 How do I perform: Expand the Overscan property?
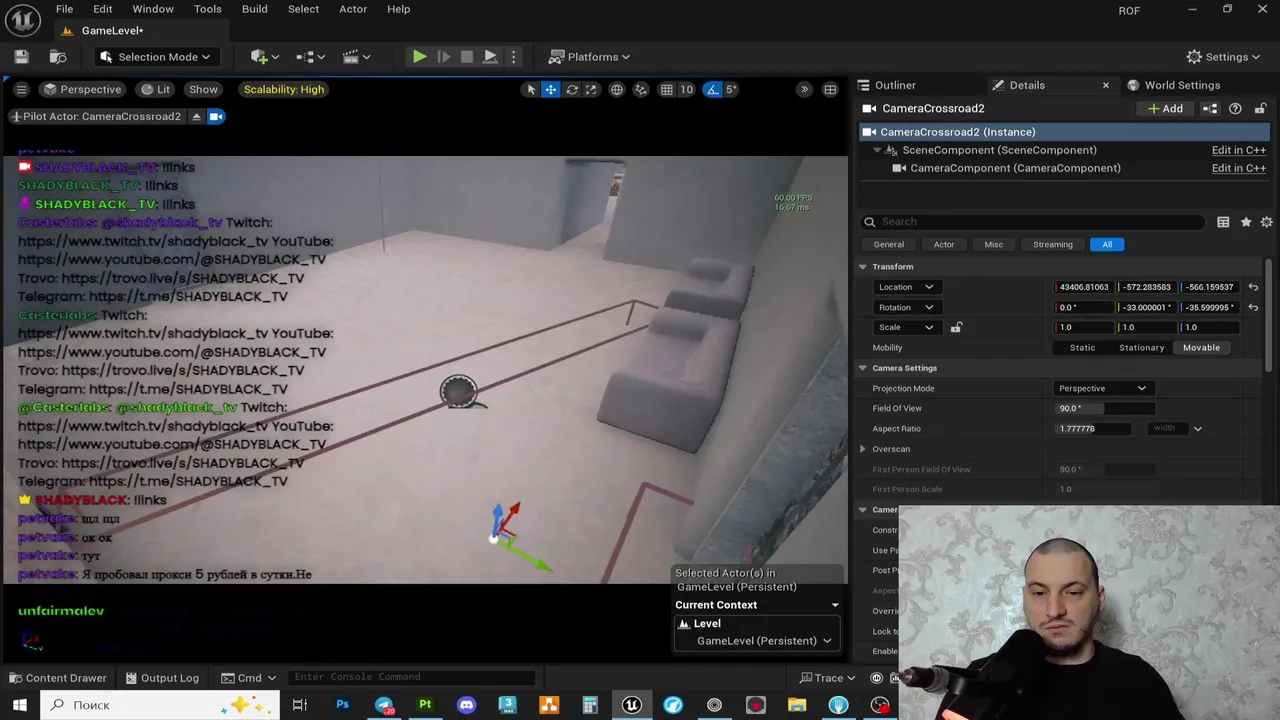tap(862, 449)
